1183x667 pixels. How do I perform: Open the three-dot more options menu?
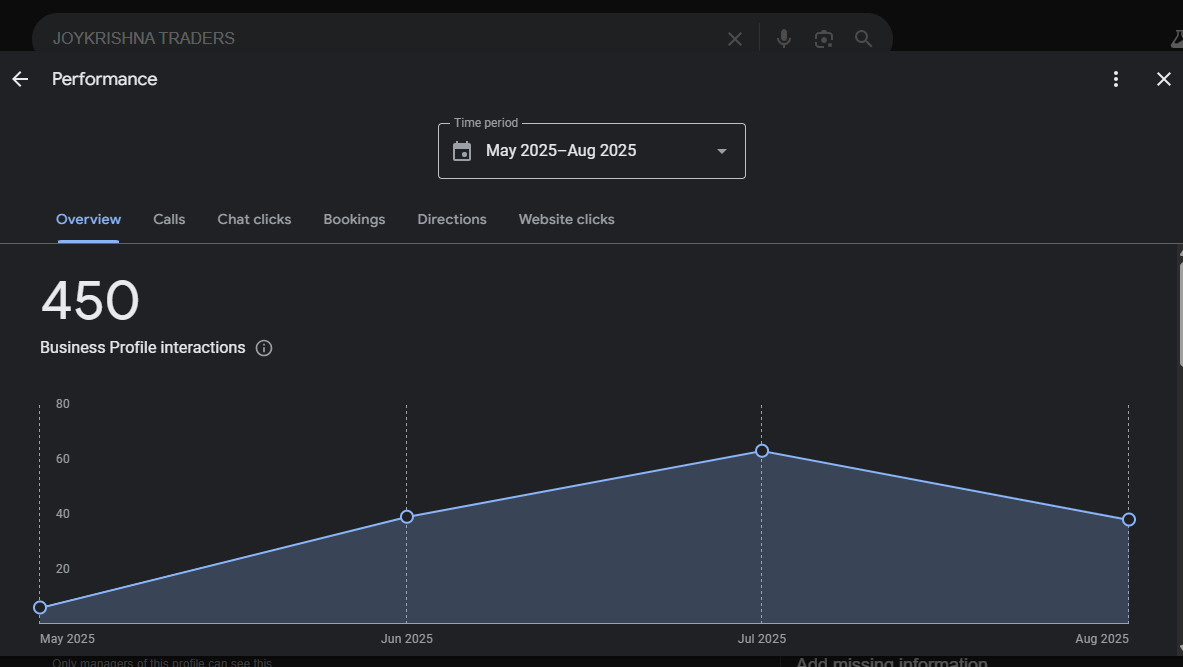click(x=1116, y=79)
